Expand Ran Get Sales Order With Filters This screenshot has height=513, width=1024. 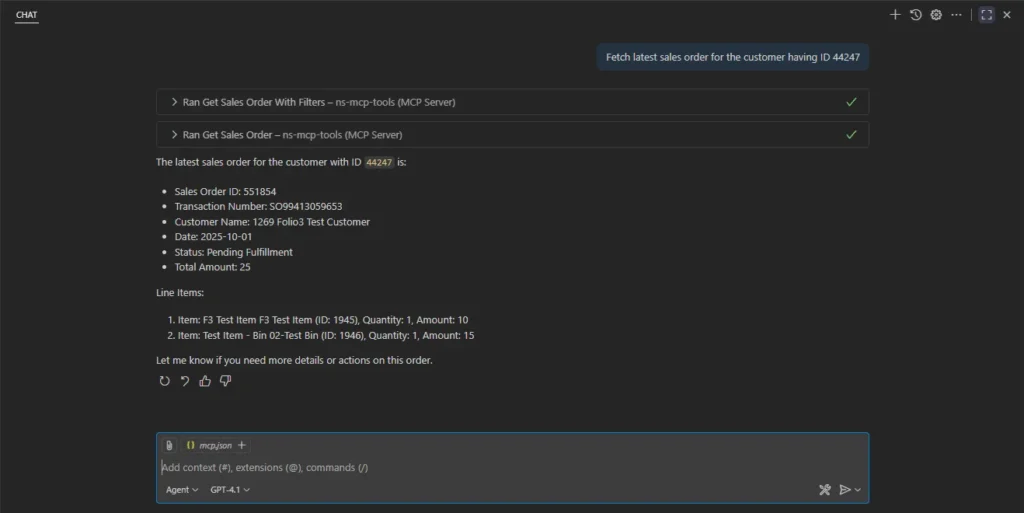click(513, 102)
